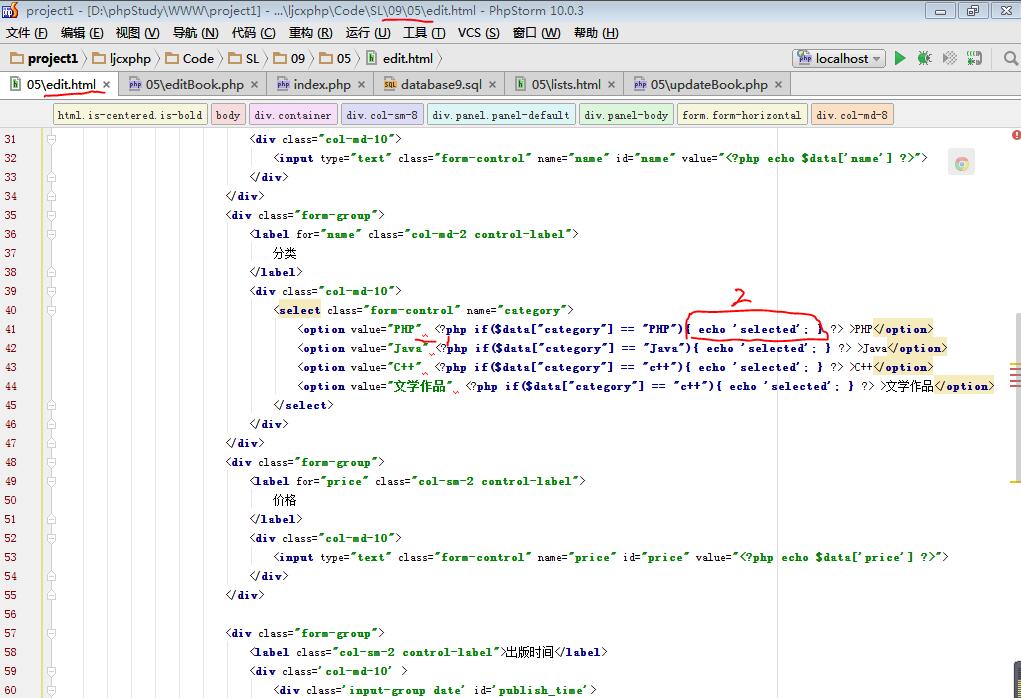Screen dimensions: 1021x698
Task: Select the 05\edit.html tab
Action: pyautogui.click(x=61, y=85)
